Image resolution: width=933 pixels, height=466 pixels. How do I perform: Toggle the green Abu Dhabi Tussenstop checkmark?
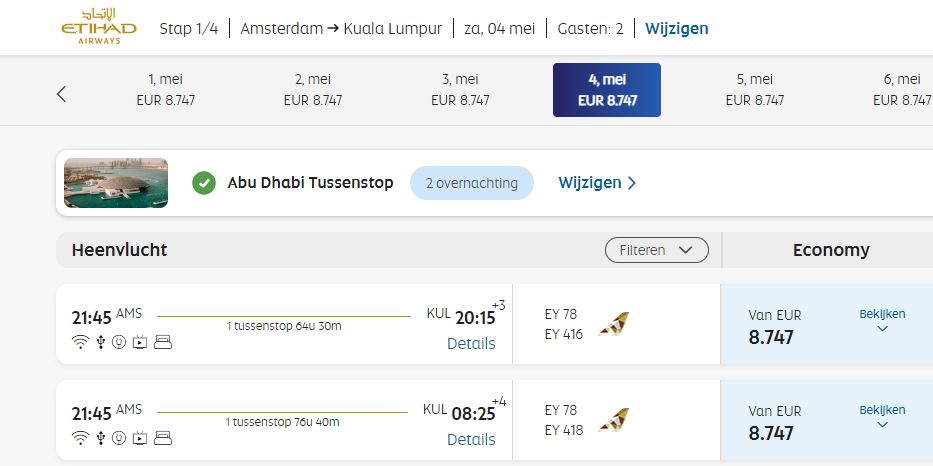click(204, 183)
